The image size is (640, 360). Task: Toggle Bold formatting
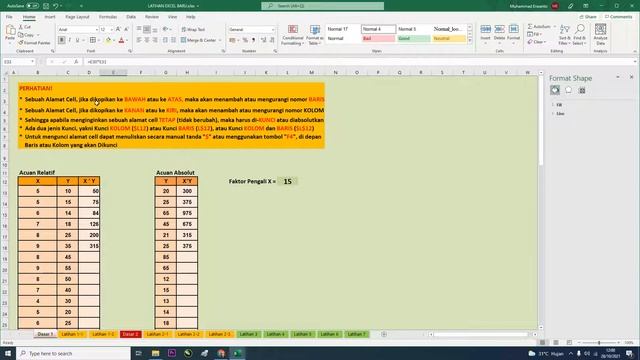(x=62, y=40)
